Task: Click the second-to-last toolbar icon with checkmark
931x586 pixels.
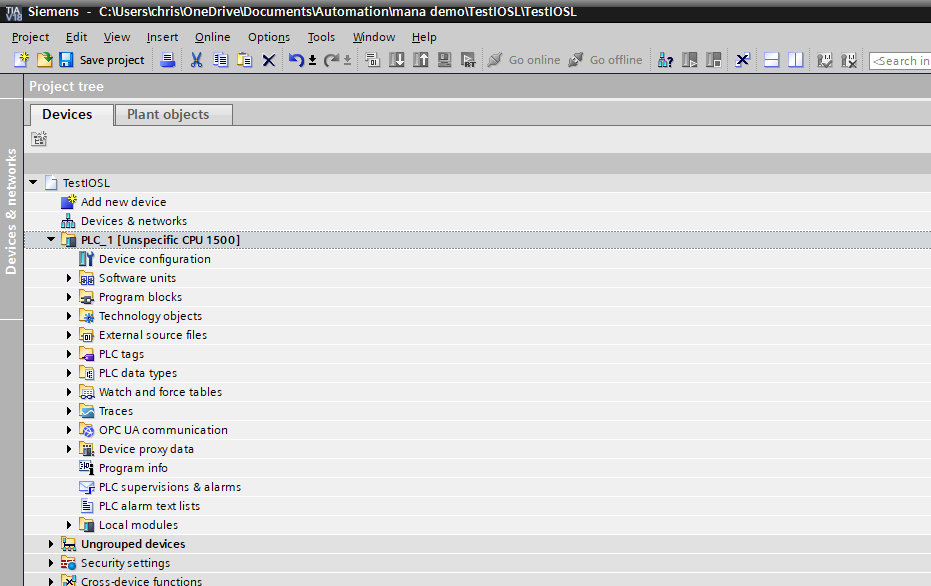Action: pyautogui.click(x=825, y=59)
